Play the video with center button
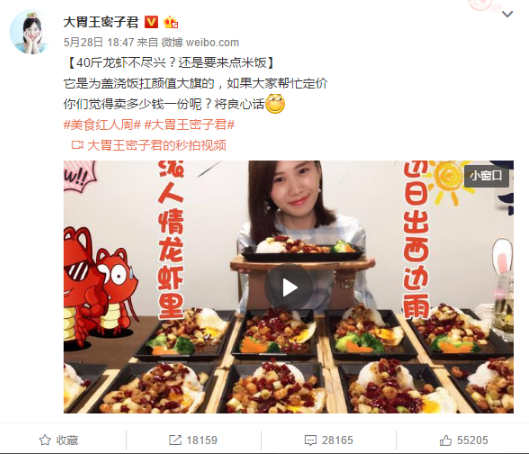Screen dimensions: 529x454 click(289, 287)
